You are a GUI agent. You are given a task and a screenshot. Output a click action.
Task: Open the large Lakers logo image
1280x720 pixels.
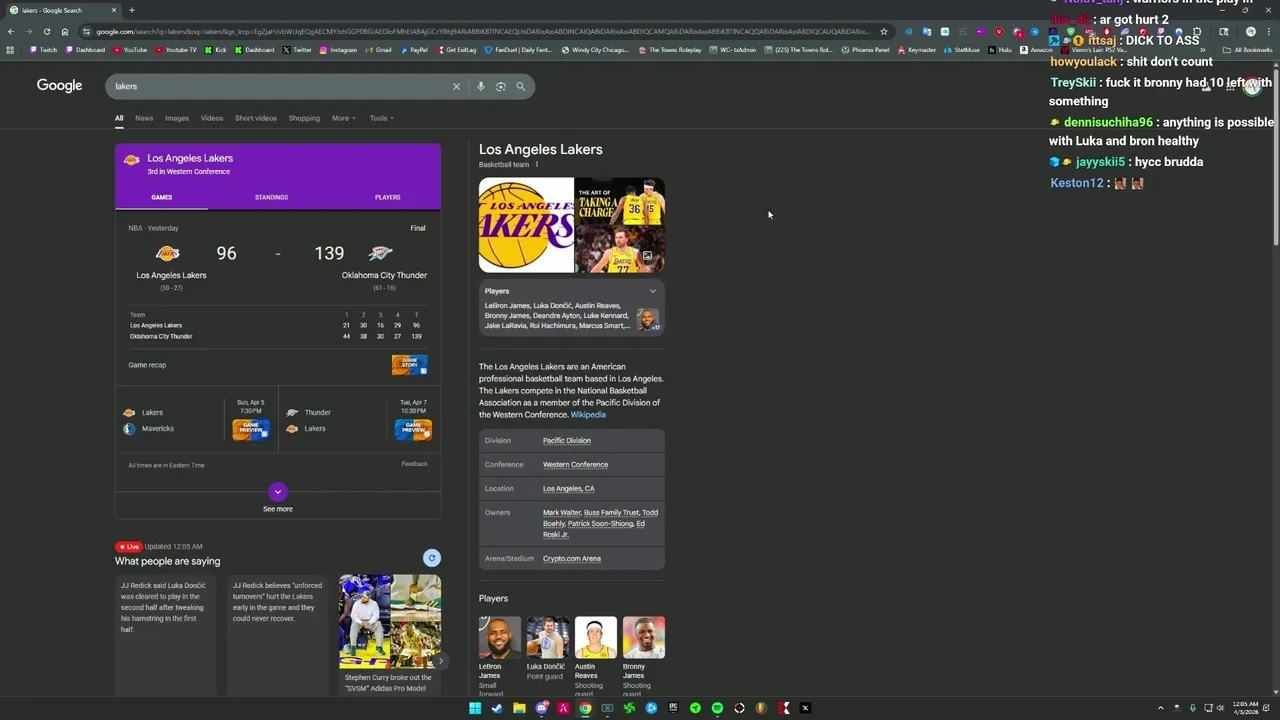coord(526,225)
